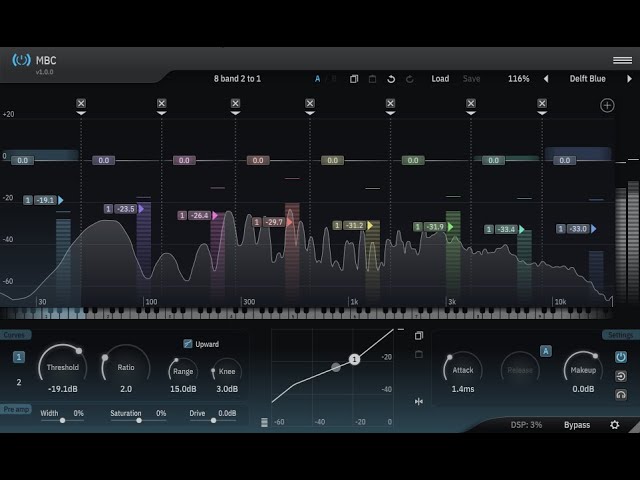Remove the sixth crossover with its X

point(471,103)
